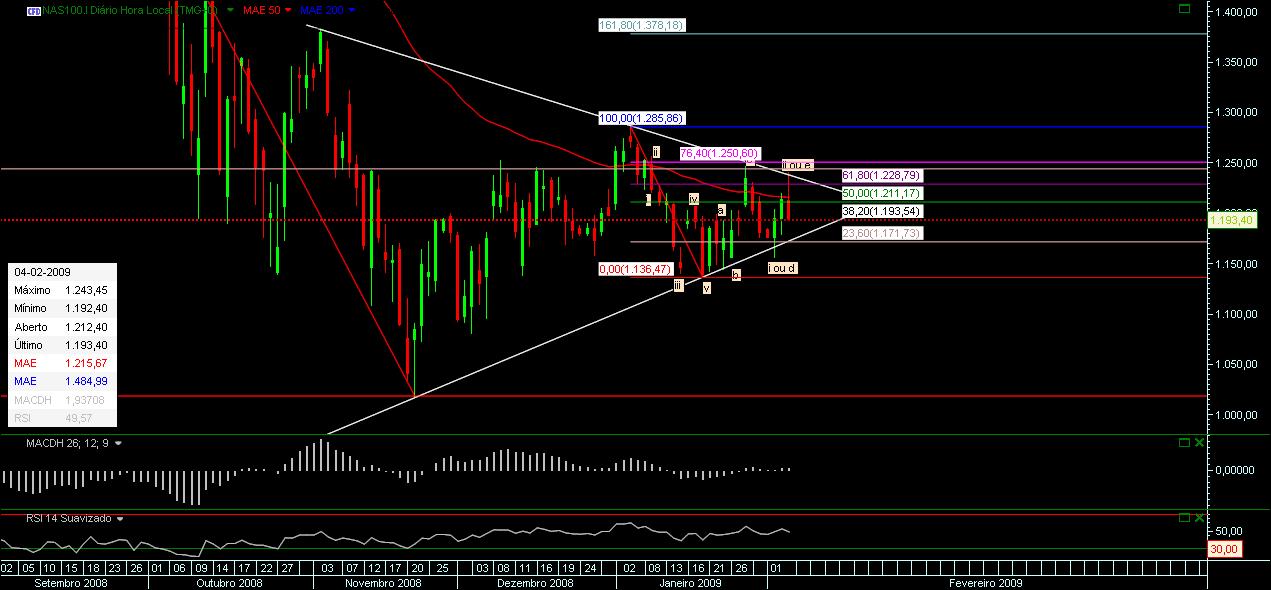The width and height of the screenshot is (1271, 590).
Task: Click the RSI level tag 30,00
Action: point(1225,548)
